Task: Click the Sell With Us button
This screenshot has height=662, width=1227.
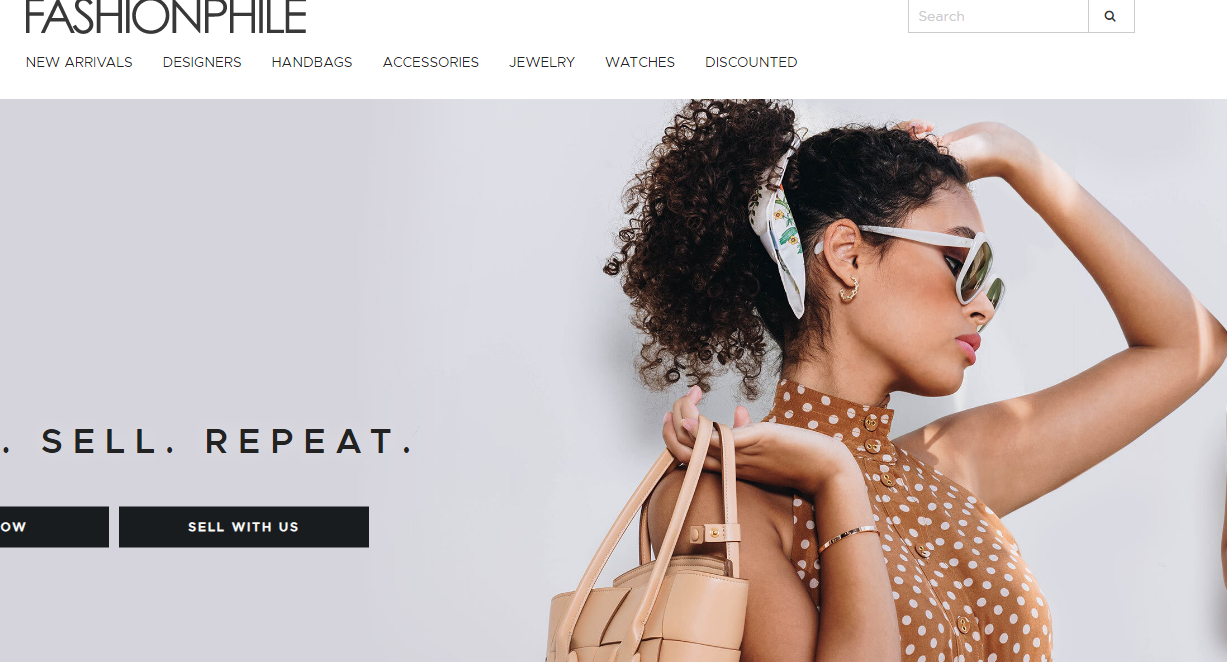Action: [244, 527]
